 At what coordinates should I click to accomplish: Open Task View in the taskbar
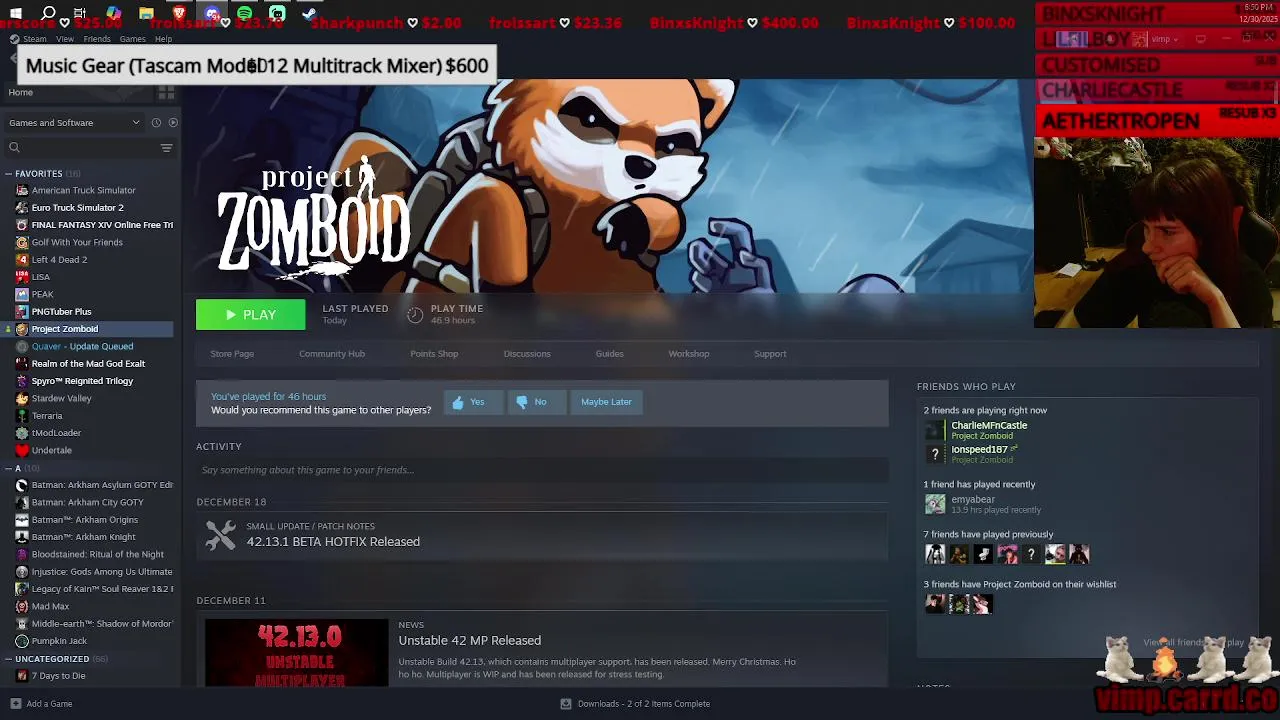click(x=80, y=13)
